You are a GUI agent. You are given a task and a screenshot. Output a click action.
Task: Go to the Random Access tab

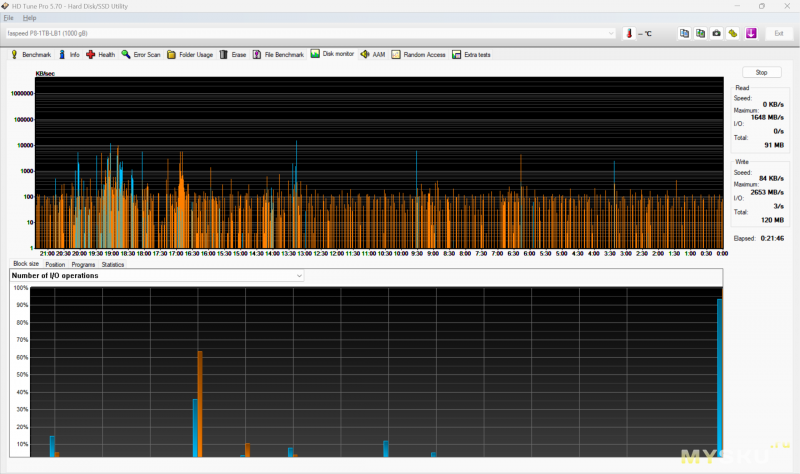coord(418,55)
